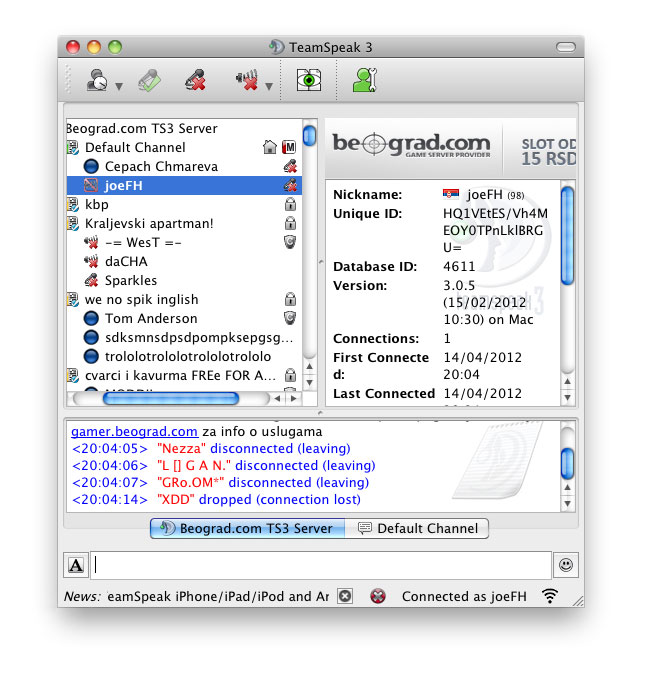The image size is (656, 680).
Task: Select the Kraljevski apartman! channel
Action: click(x=184, y=224)
